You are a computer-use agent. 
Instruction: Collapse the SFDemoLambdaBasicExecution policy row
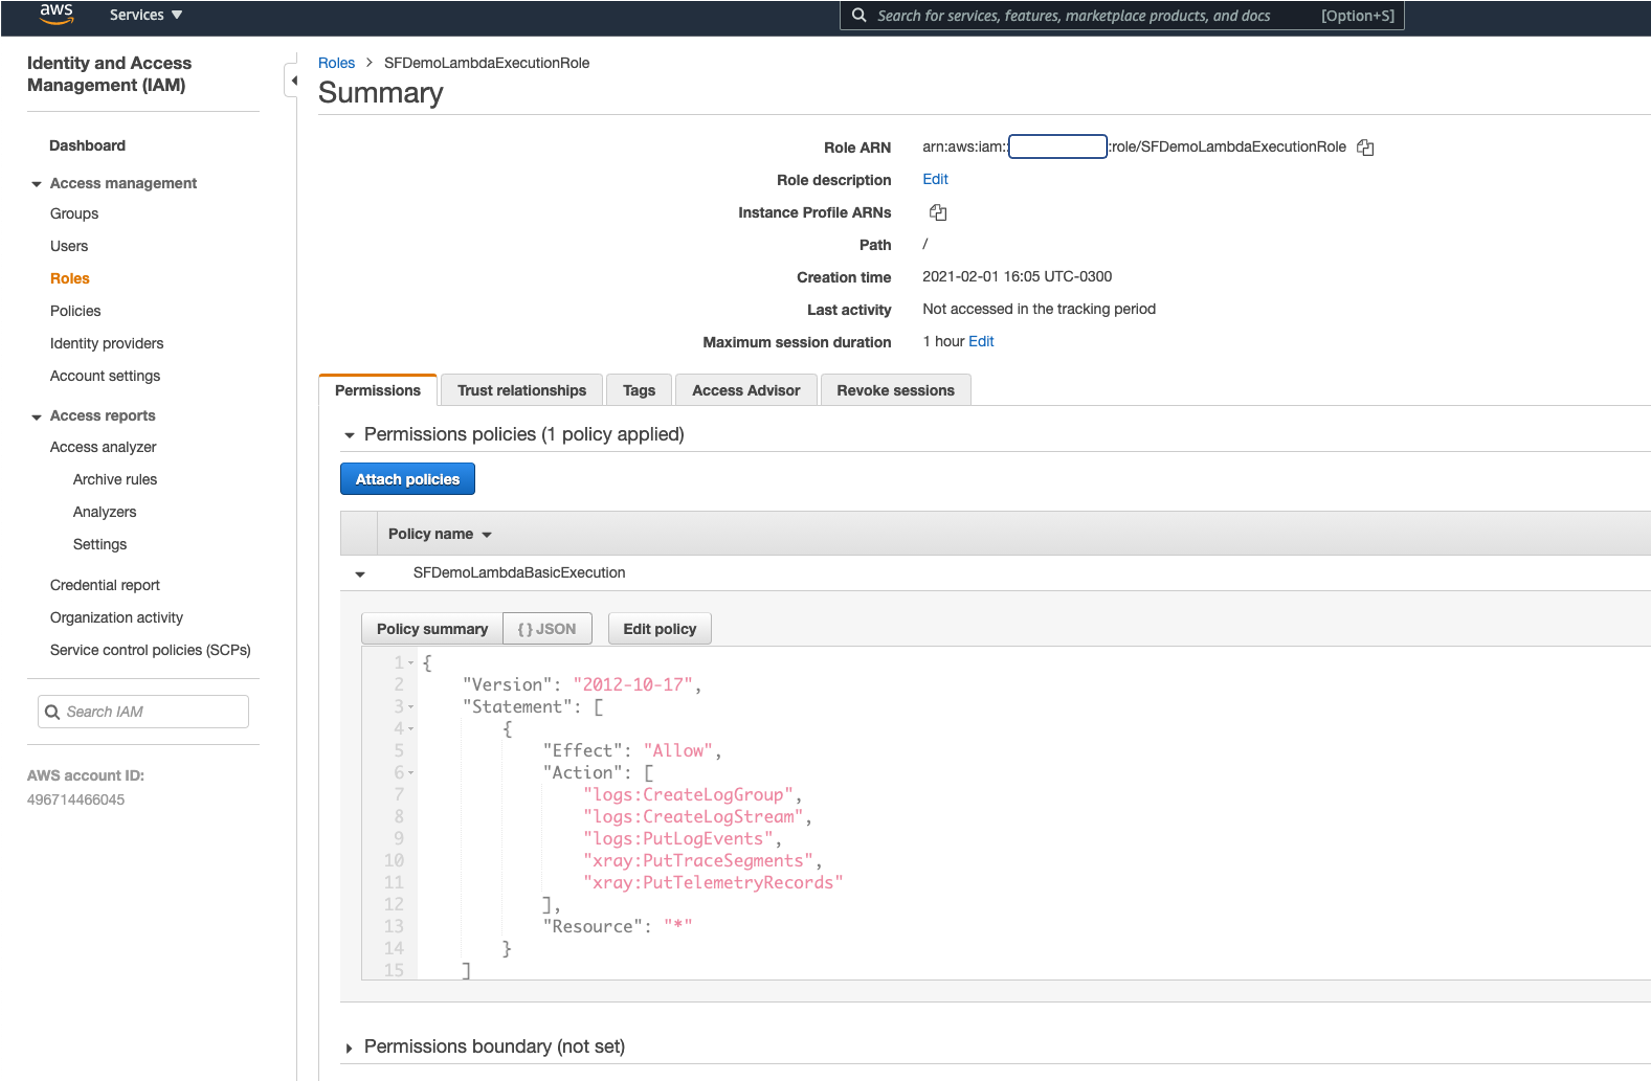360,574
